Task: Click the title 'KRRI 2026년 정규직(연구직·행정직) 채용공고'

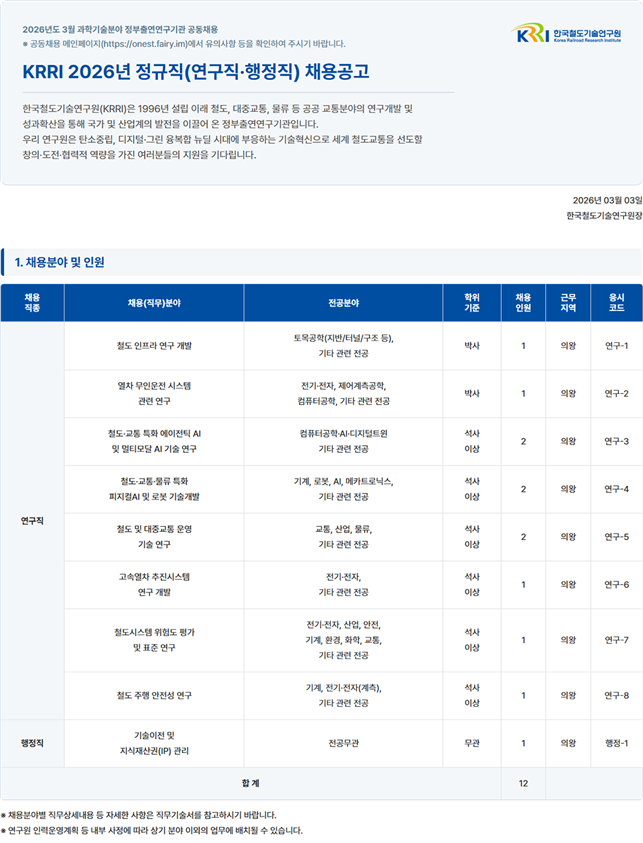Action: coord(196,72)
